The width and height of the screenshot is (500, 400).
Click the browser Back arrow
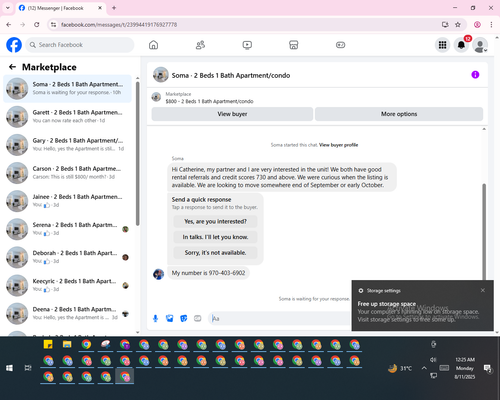click(x=9, y=25)
